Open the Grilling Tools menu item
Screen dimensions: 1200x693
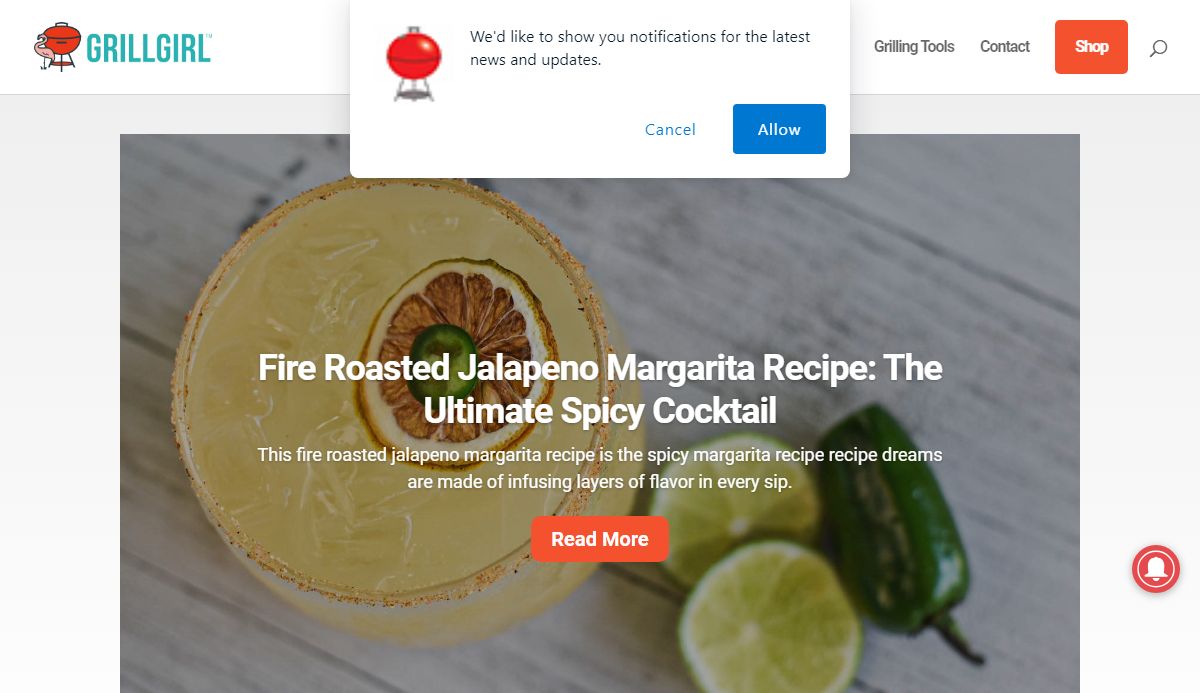914,47
